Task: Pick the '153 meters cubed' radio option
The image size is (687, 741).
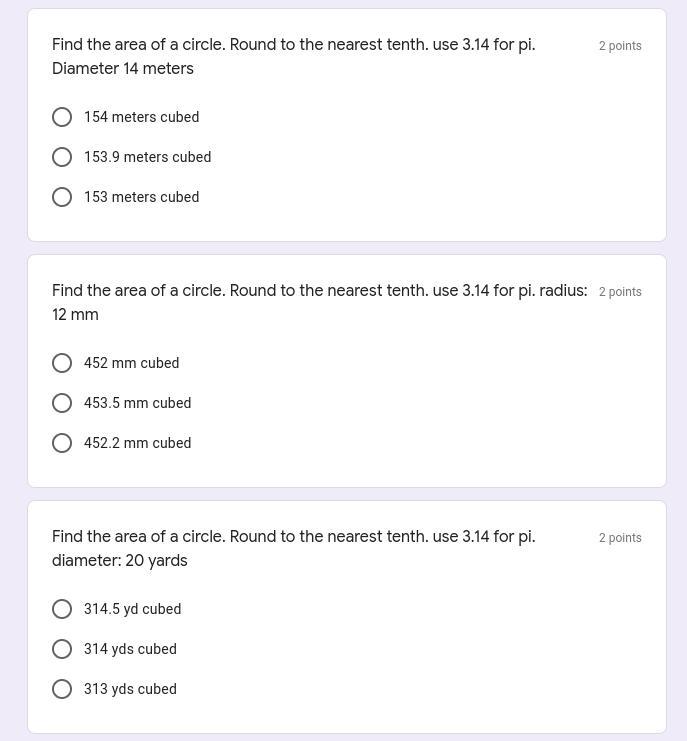Action: coord(62,197)
